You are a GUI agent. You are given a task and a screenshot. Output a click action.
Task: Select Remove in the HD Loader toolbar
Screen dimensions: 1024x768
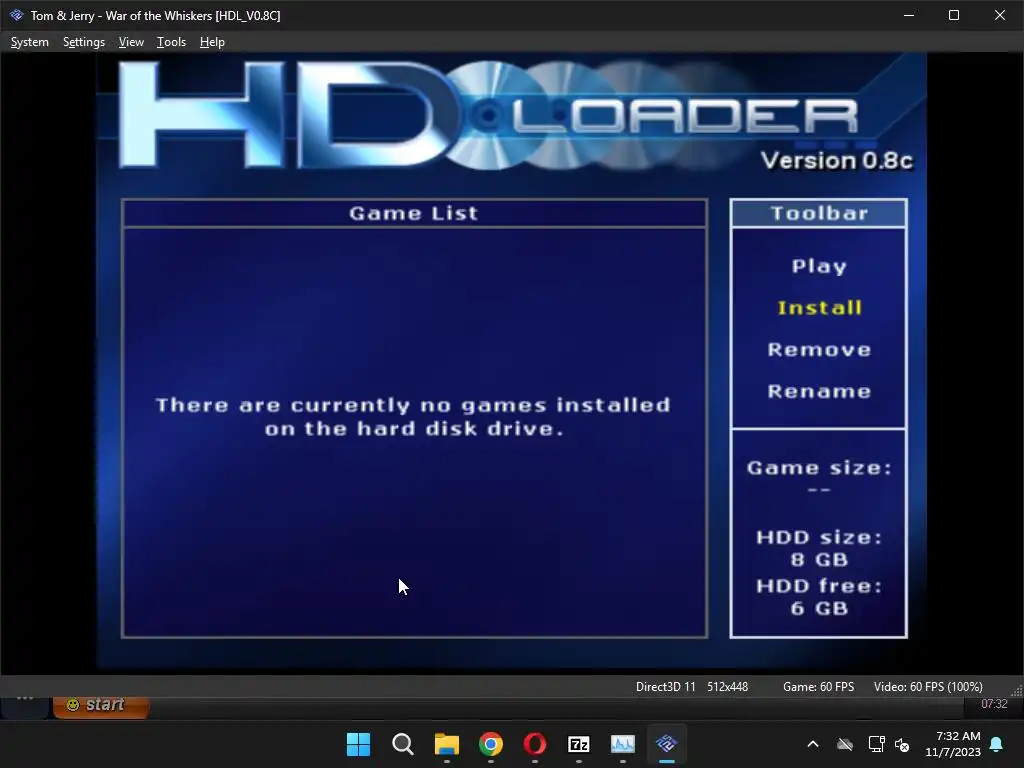[819, 349]
